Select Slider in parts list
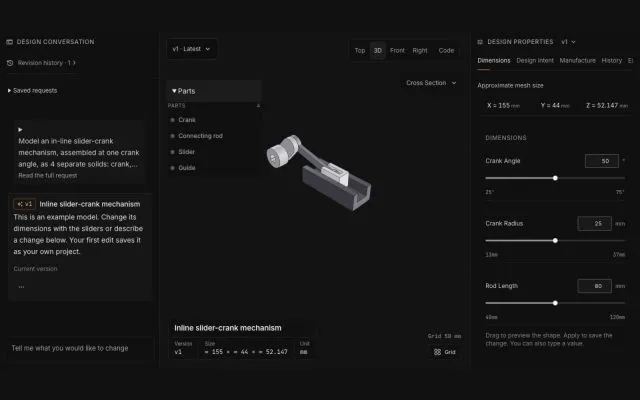 click(187, 152)
